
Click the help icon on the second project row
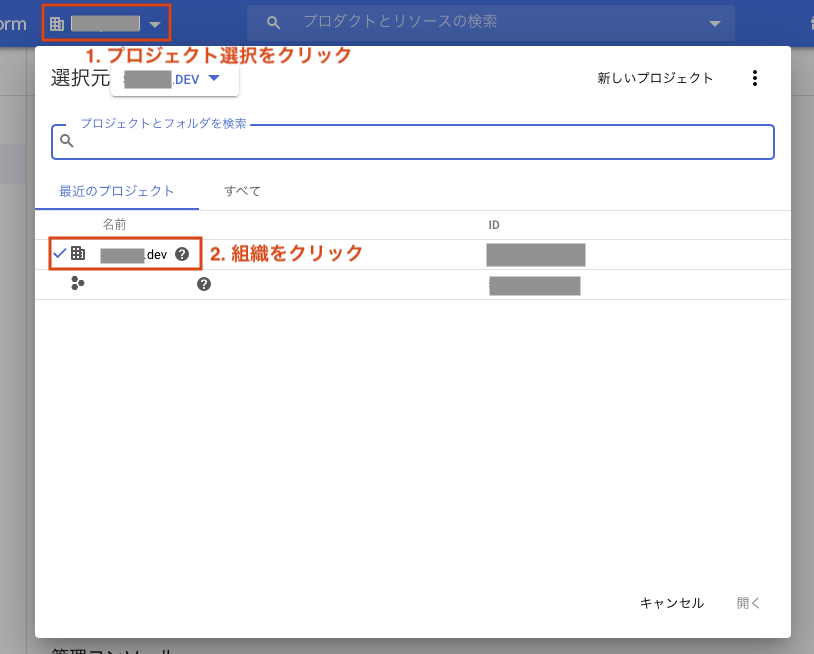[x=203, y=286]
